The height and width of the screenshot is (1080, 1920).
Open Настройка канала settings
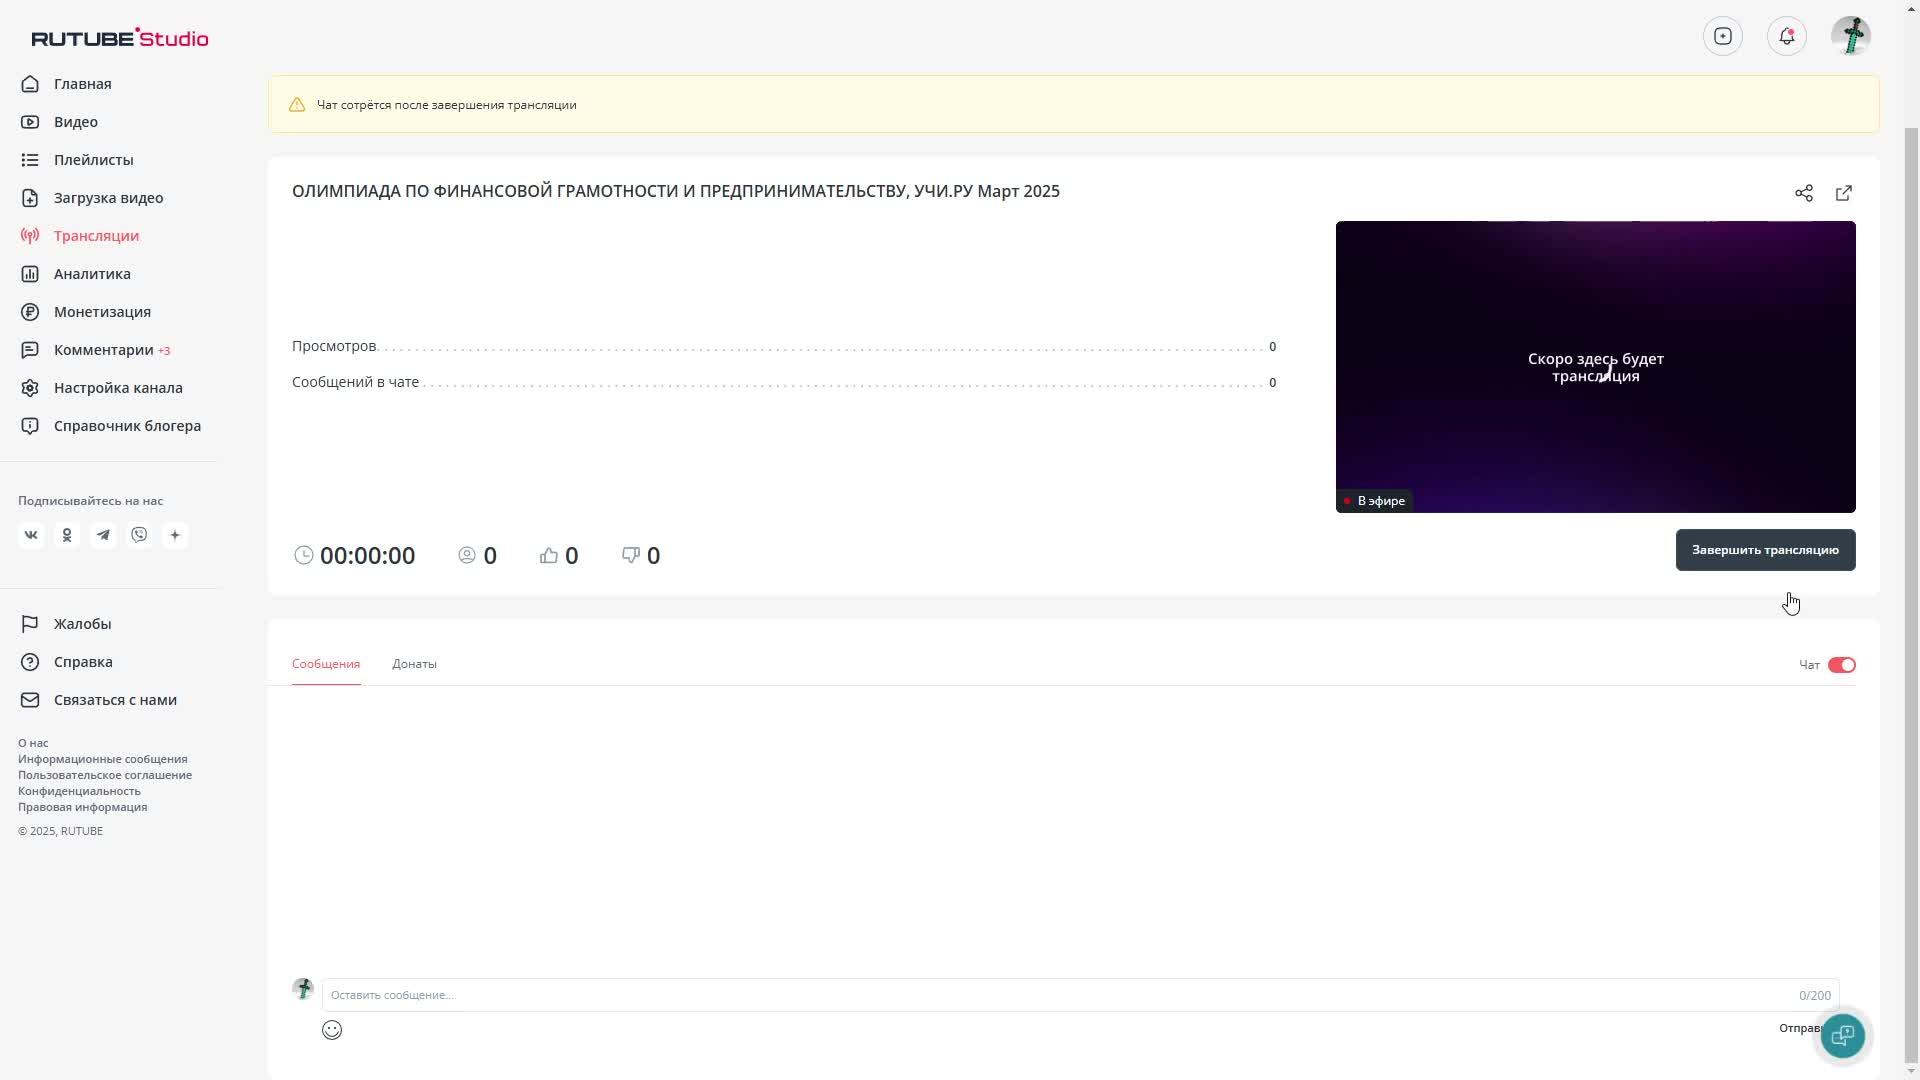coord(117,386)
